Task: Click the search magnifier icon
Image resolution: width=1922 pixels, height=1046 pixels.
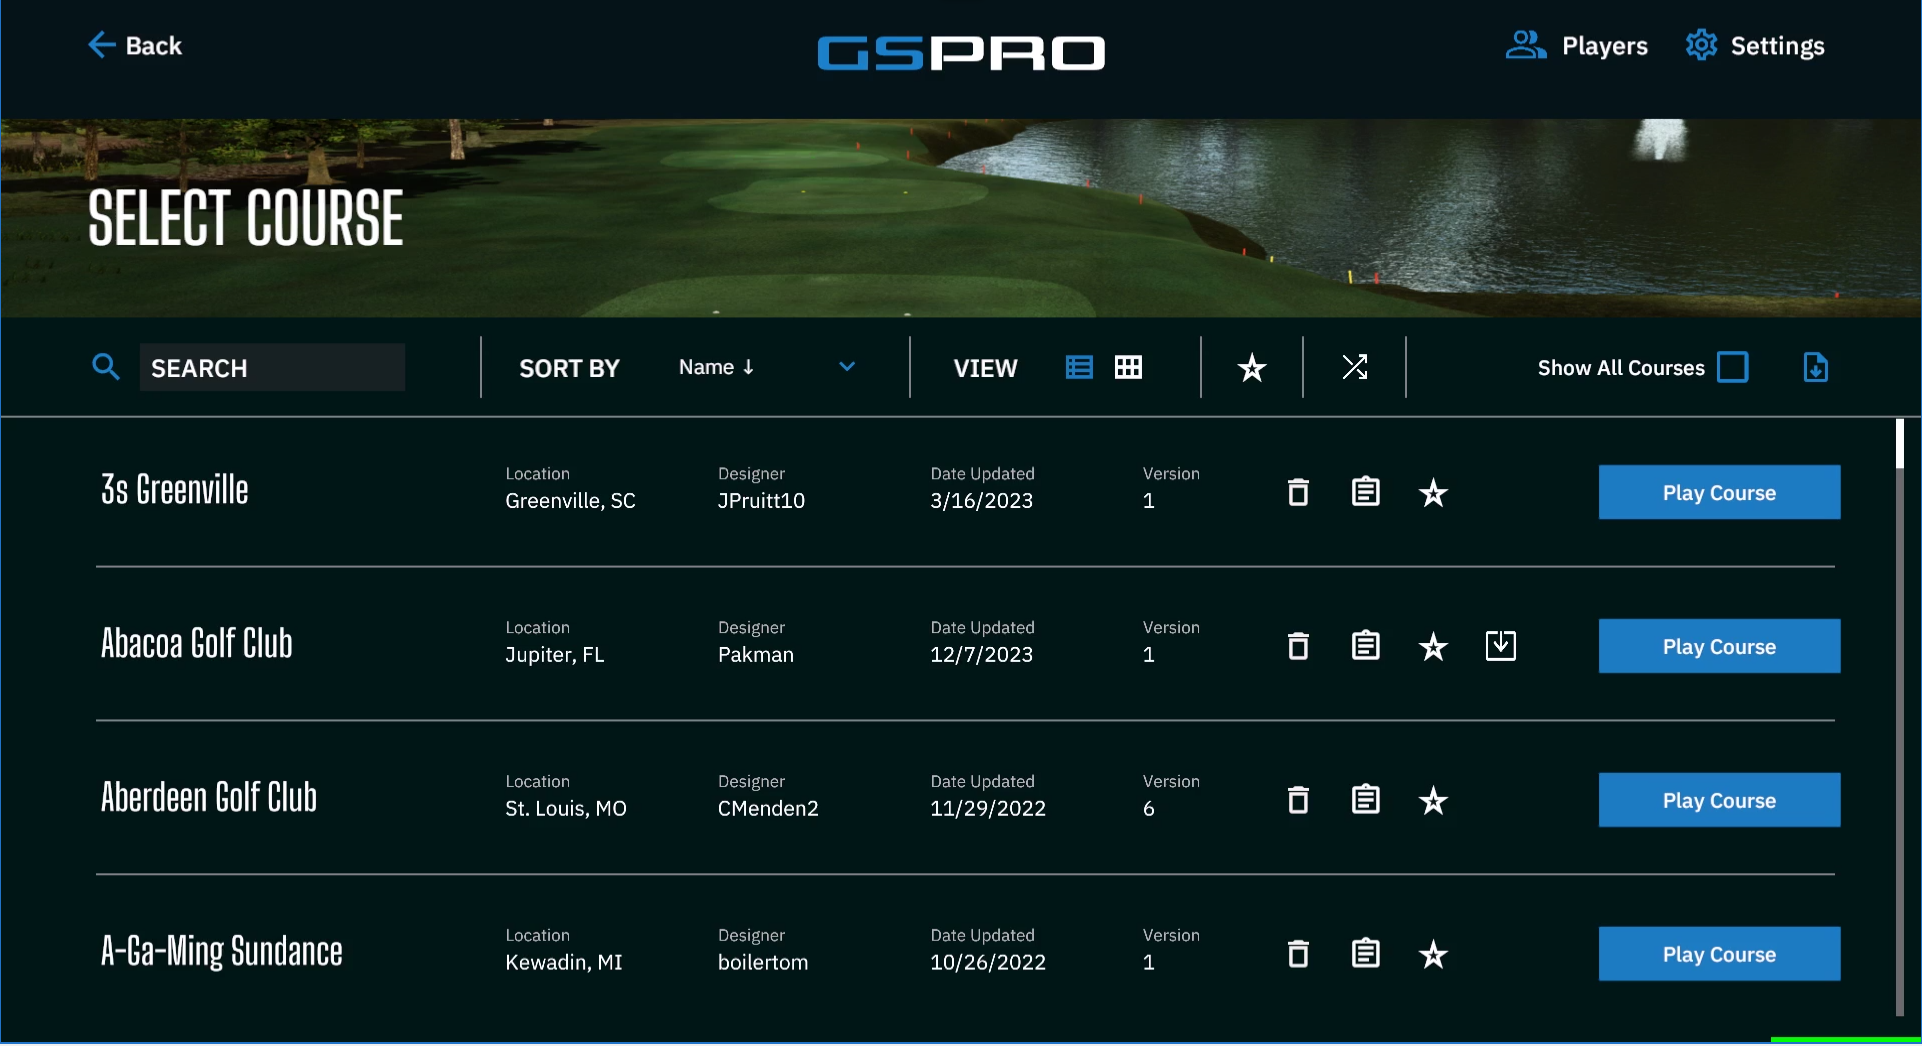Action: [106, 367]
